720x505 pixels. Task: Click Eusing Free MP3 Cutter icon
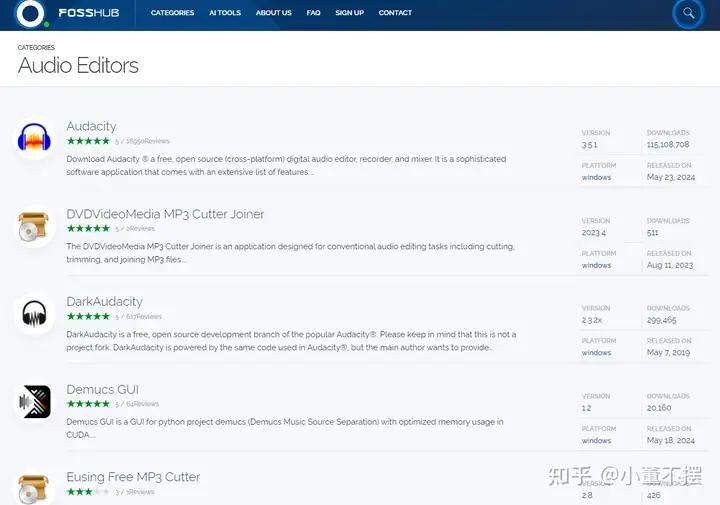pyautogui.click(x=35, y=488)
